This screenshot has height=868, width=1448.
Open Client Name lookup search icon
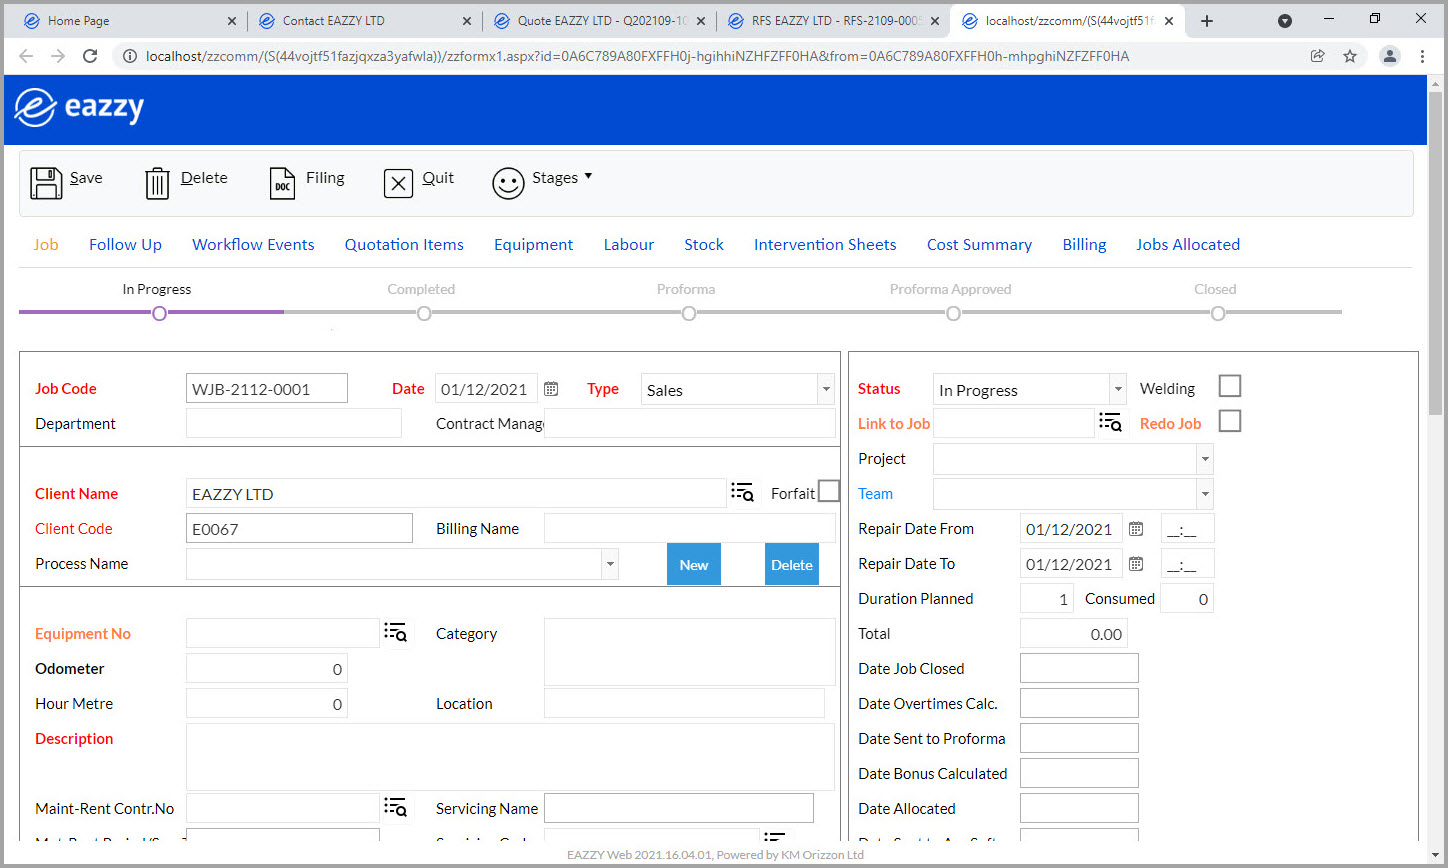[742, 492]
